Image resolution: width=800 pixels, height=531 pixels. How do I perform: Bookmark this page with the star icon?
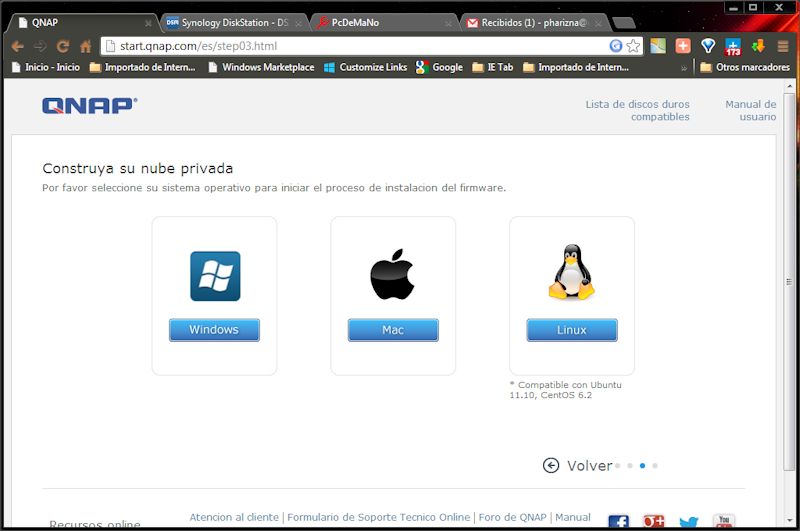[x=633, y=46]
